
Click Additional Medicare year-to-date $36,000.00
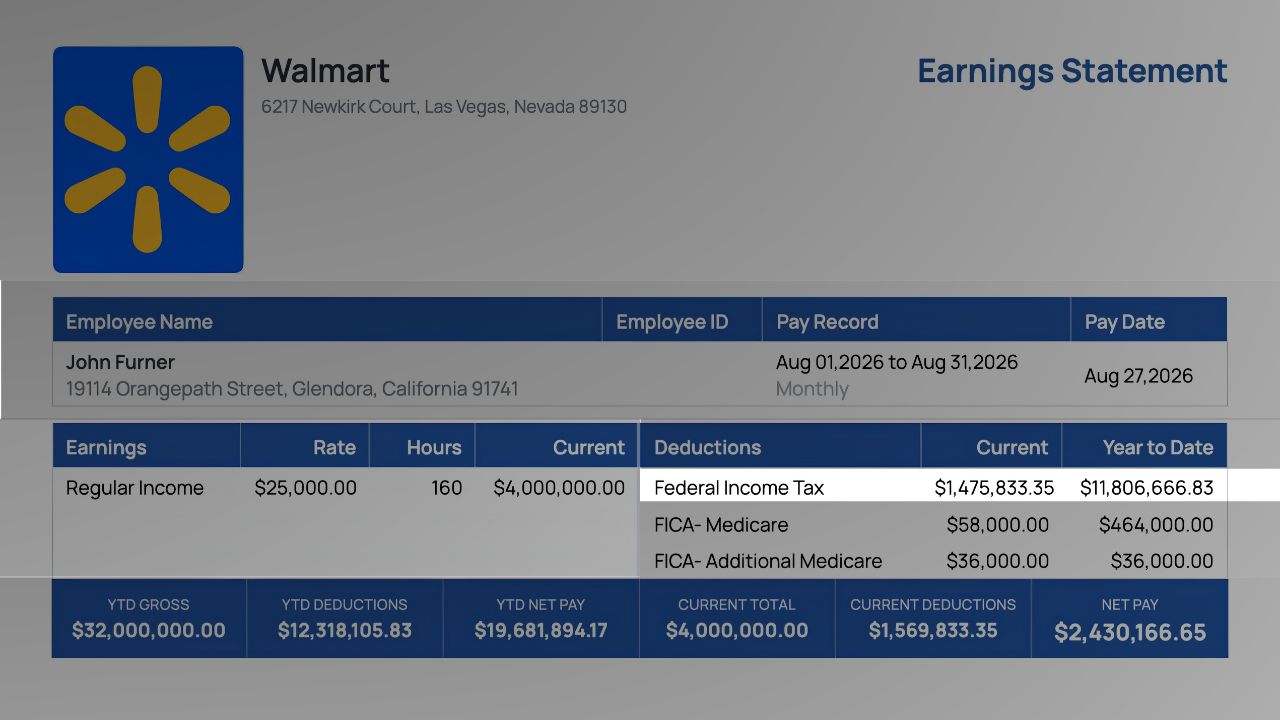pos(1162,561)
